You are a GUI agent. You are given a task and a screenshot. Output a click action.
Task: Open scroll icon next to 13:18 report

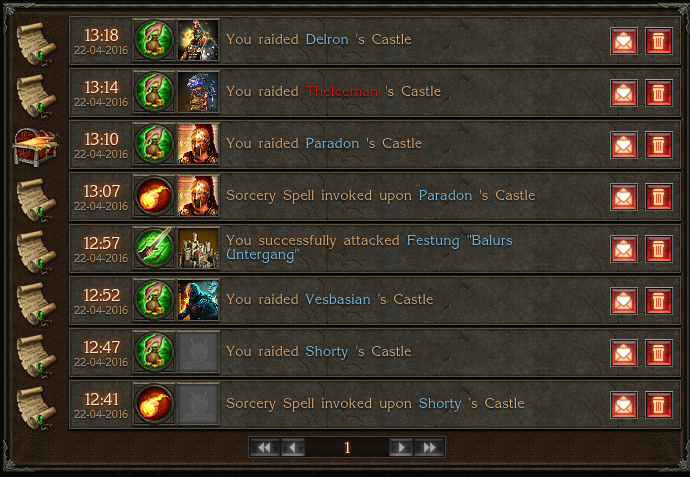coord(36,44)
